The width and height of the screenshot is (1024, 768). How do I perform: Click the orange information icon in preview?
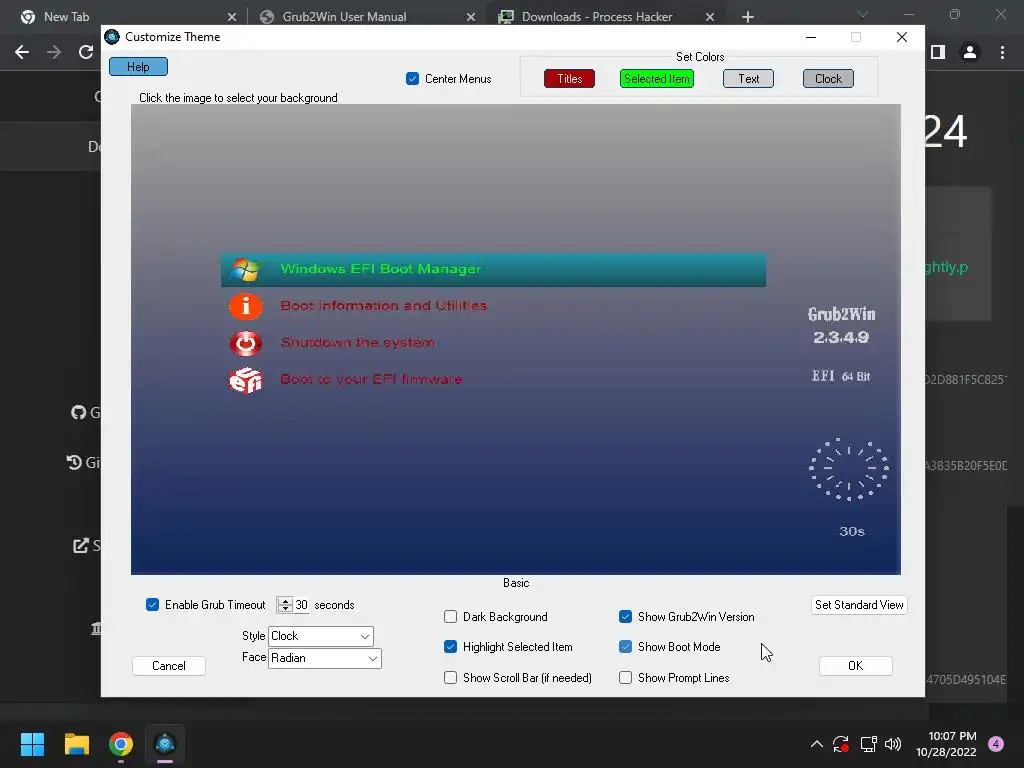tap(246, 306)
